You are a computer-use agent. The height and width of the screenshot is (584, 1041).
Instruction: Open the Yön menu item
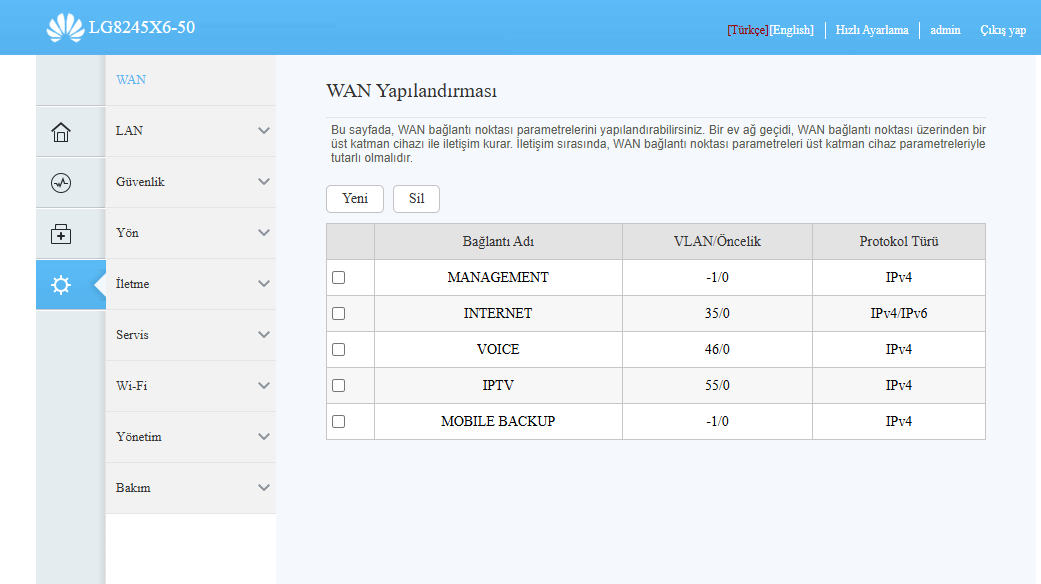(x=191, y=233)
